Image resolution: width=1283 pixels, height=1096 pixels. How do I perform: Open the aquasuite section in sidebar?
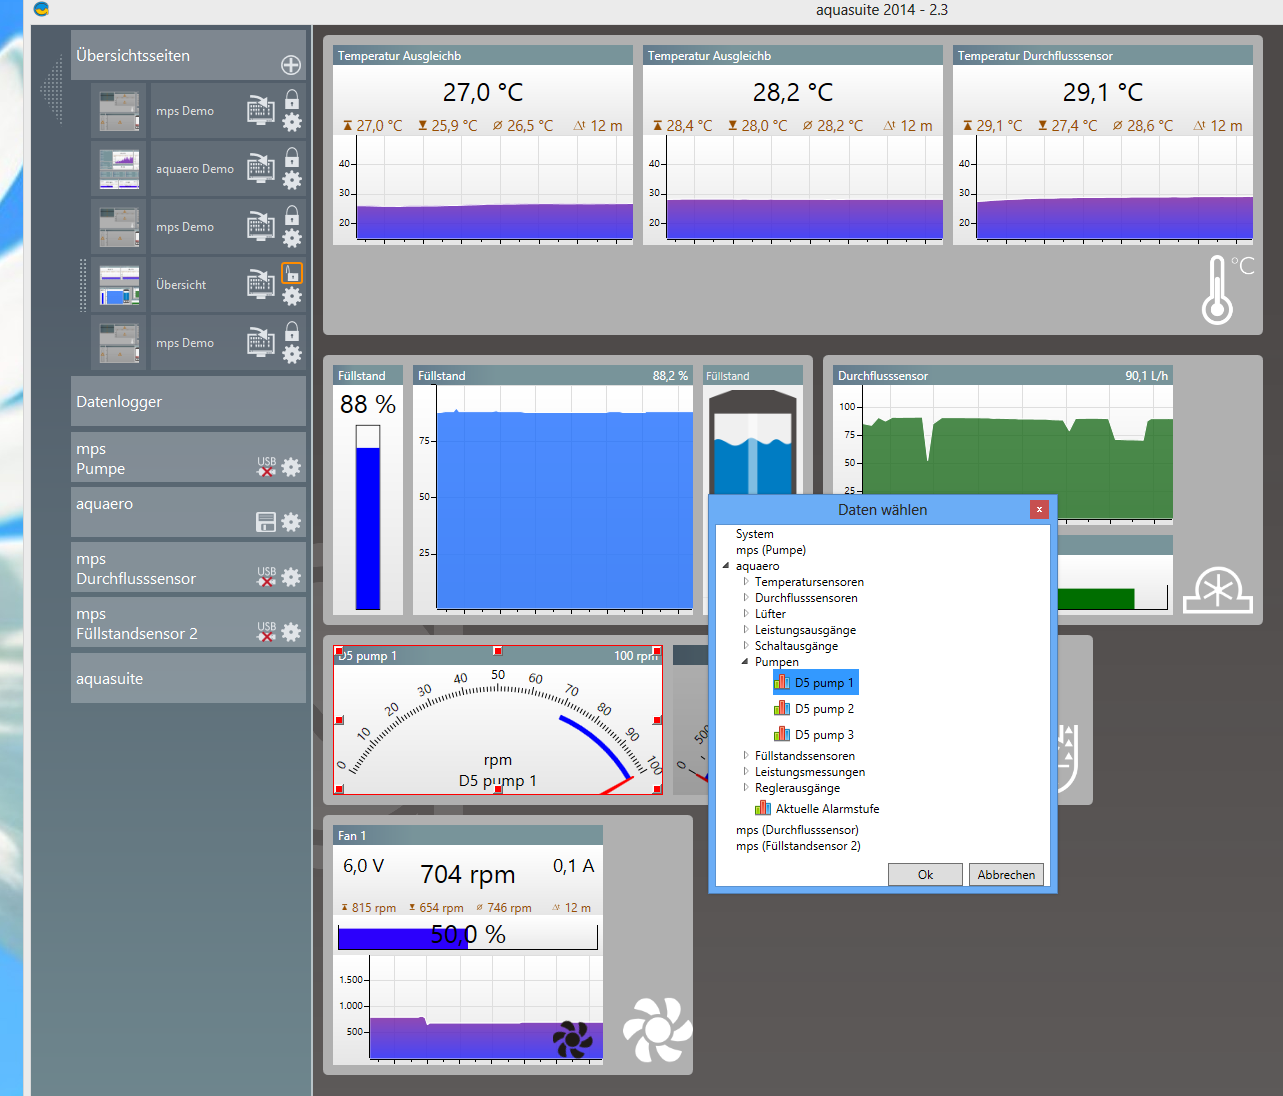pyautogui.click(x=188, y=679)
